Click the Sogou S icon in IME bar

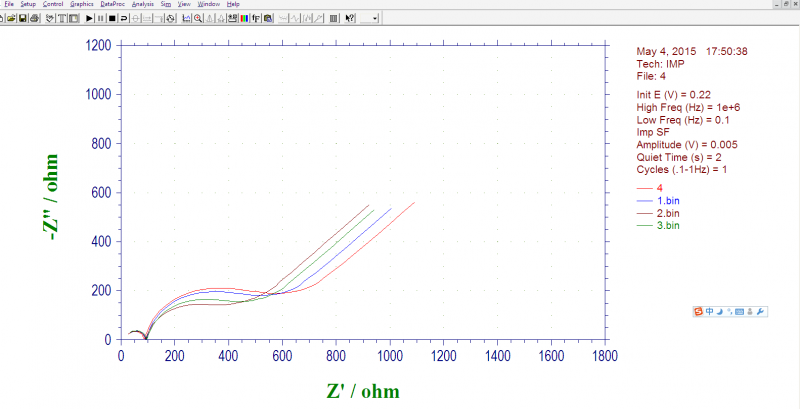(698, 312)
